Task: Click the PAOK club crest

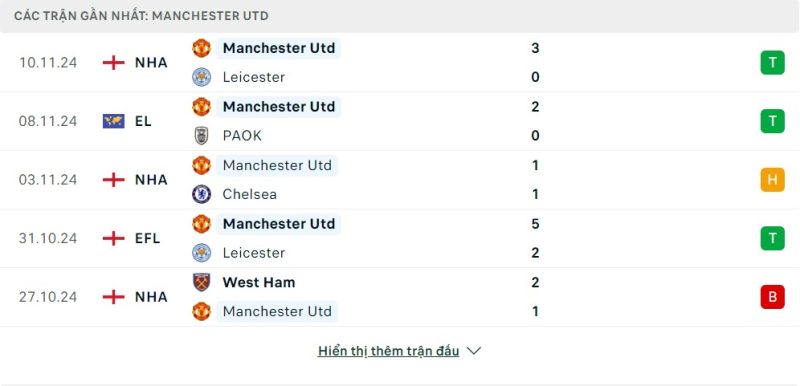Action: tap(202, 136)
